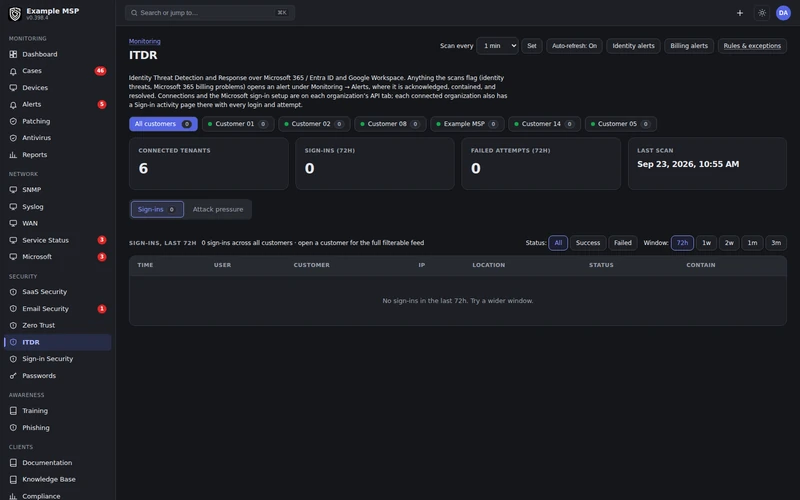Screen dimensions: 800x500
Task: Click the Connected Tenants card
Action: click(x=209, y=163)
